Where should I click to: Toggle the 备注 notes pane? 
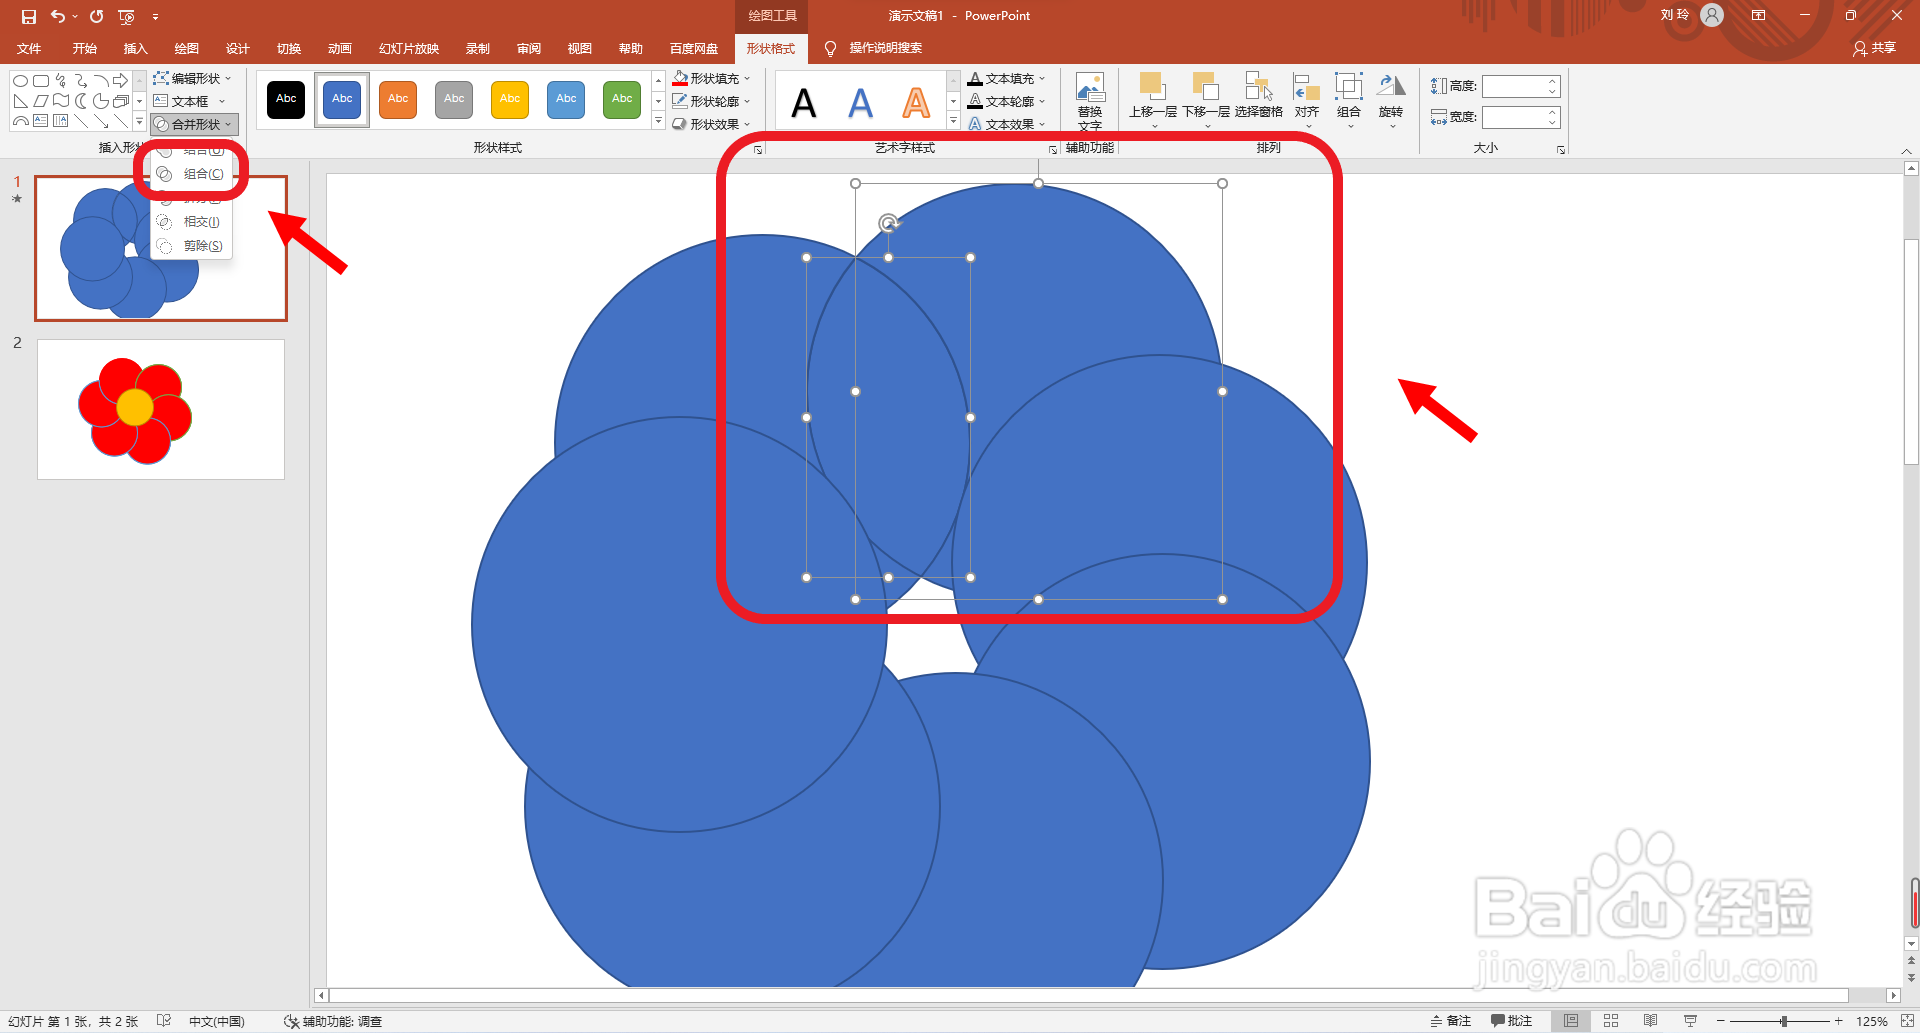[x=1451, y=1021]
